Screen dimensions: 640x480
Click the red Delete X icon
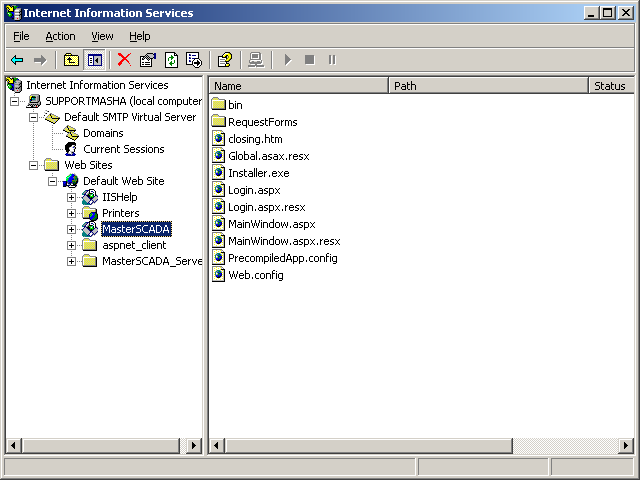pos(124,60)
